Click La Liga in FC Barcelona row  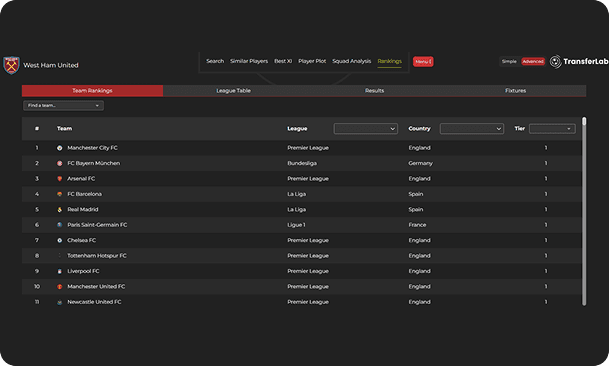[297, 194]
